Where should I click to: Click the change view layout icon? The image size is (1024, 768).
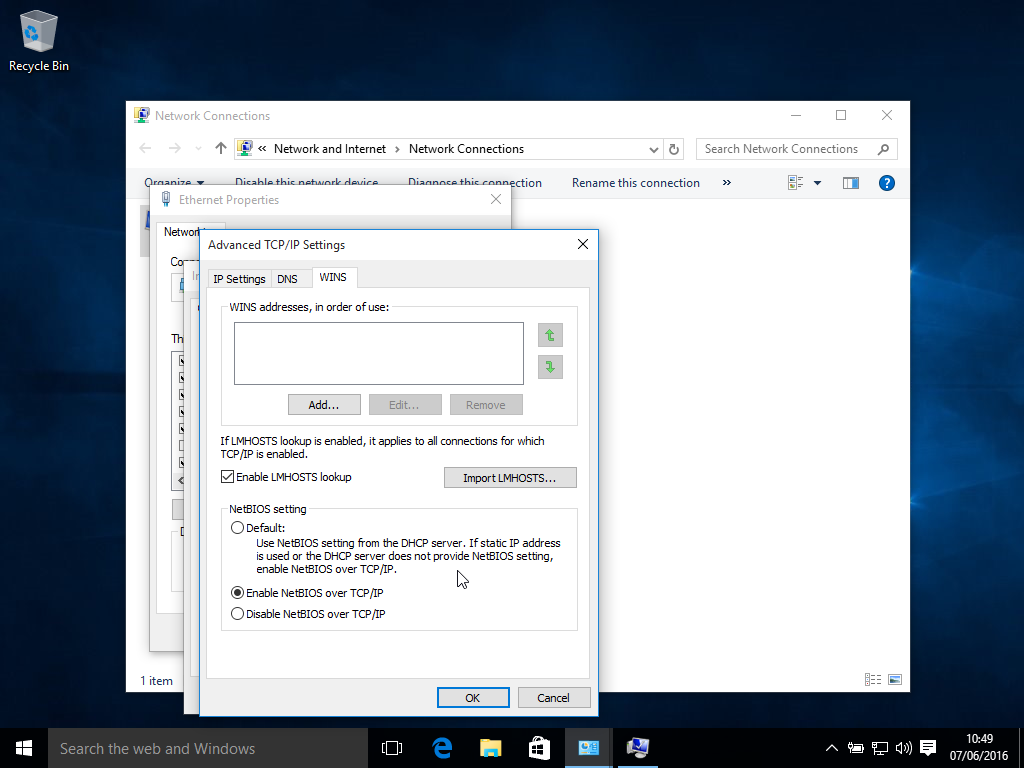click(x=795, y=183)
